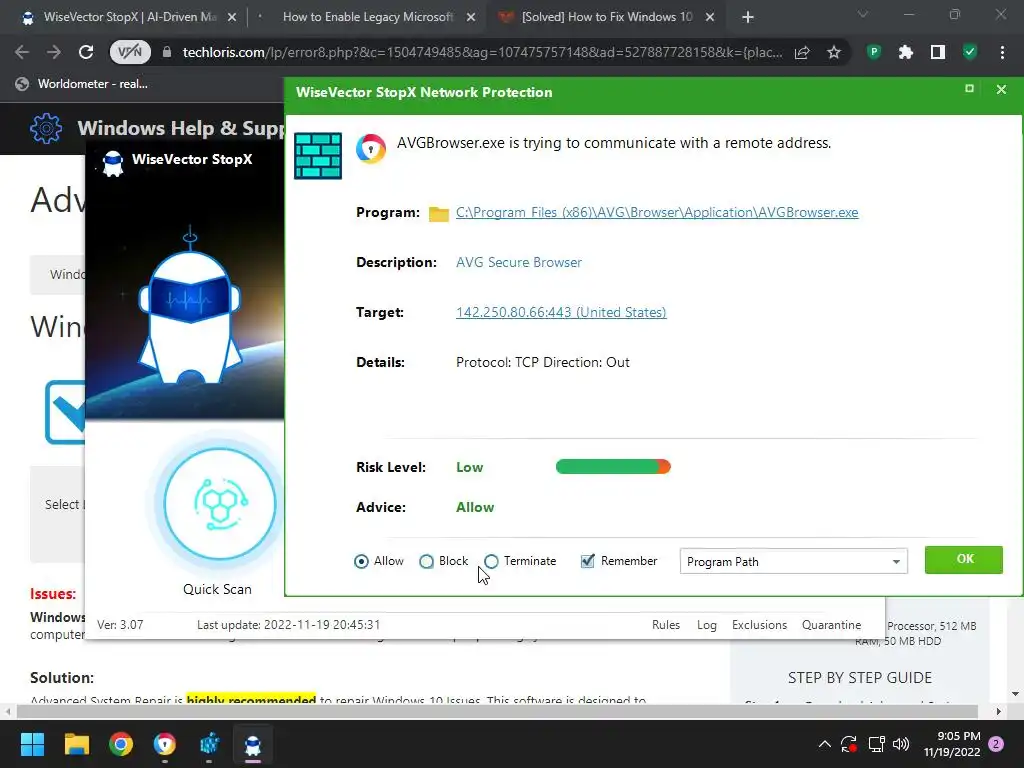Open Google Chrome from the taskbar

click(121, 744)
